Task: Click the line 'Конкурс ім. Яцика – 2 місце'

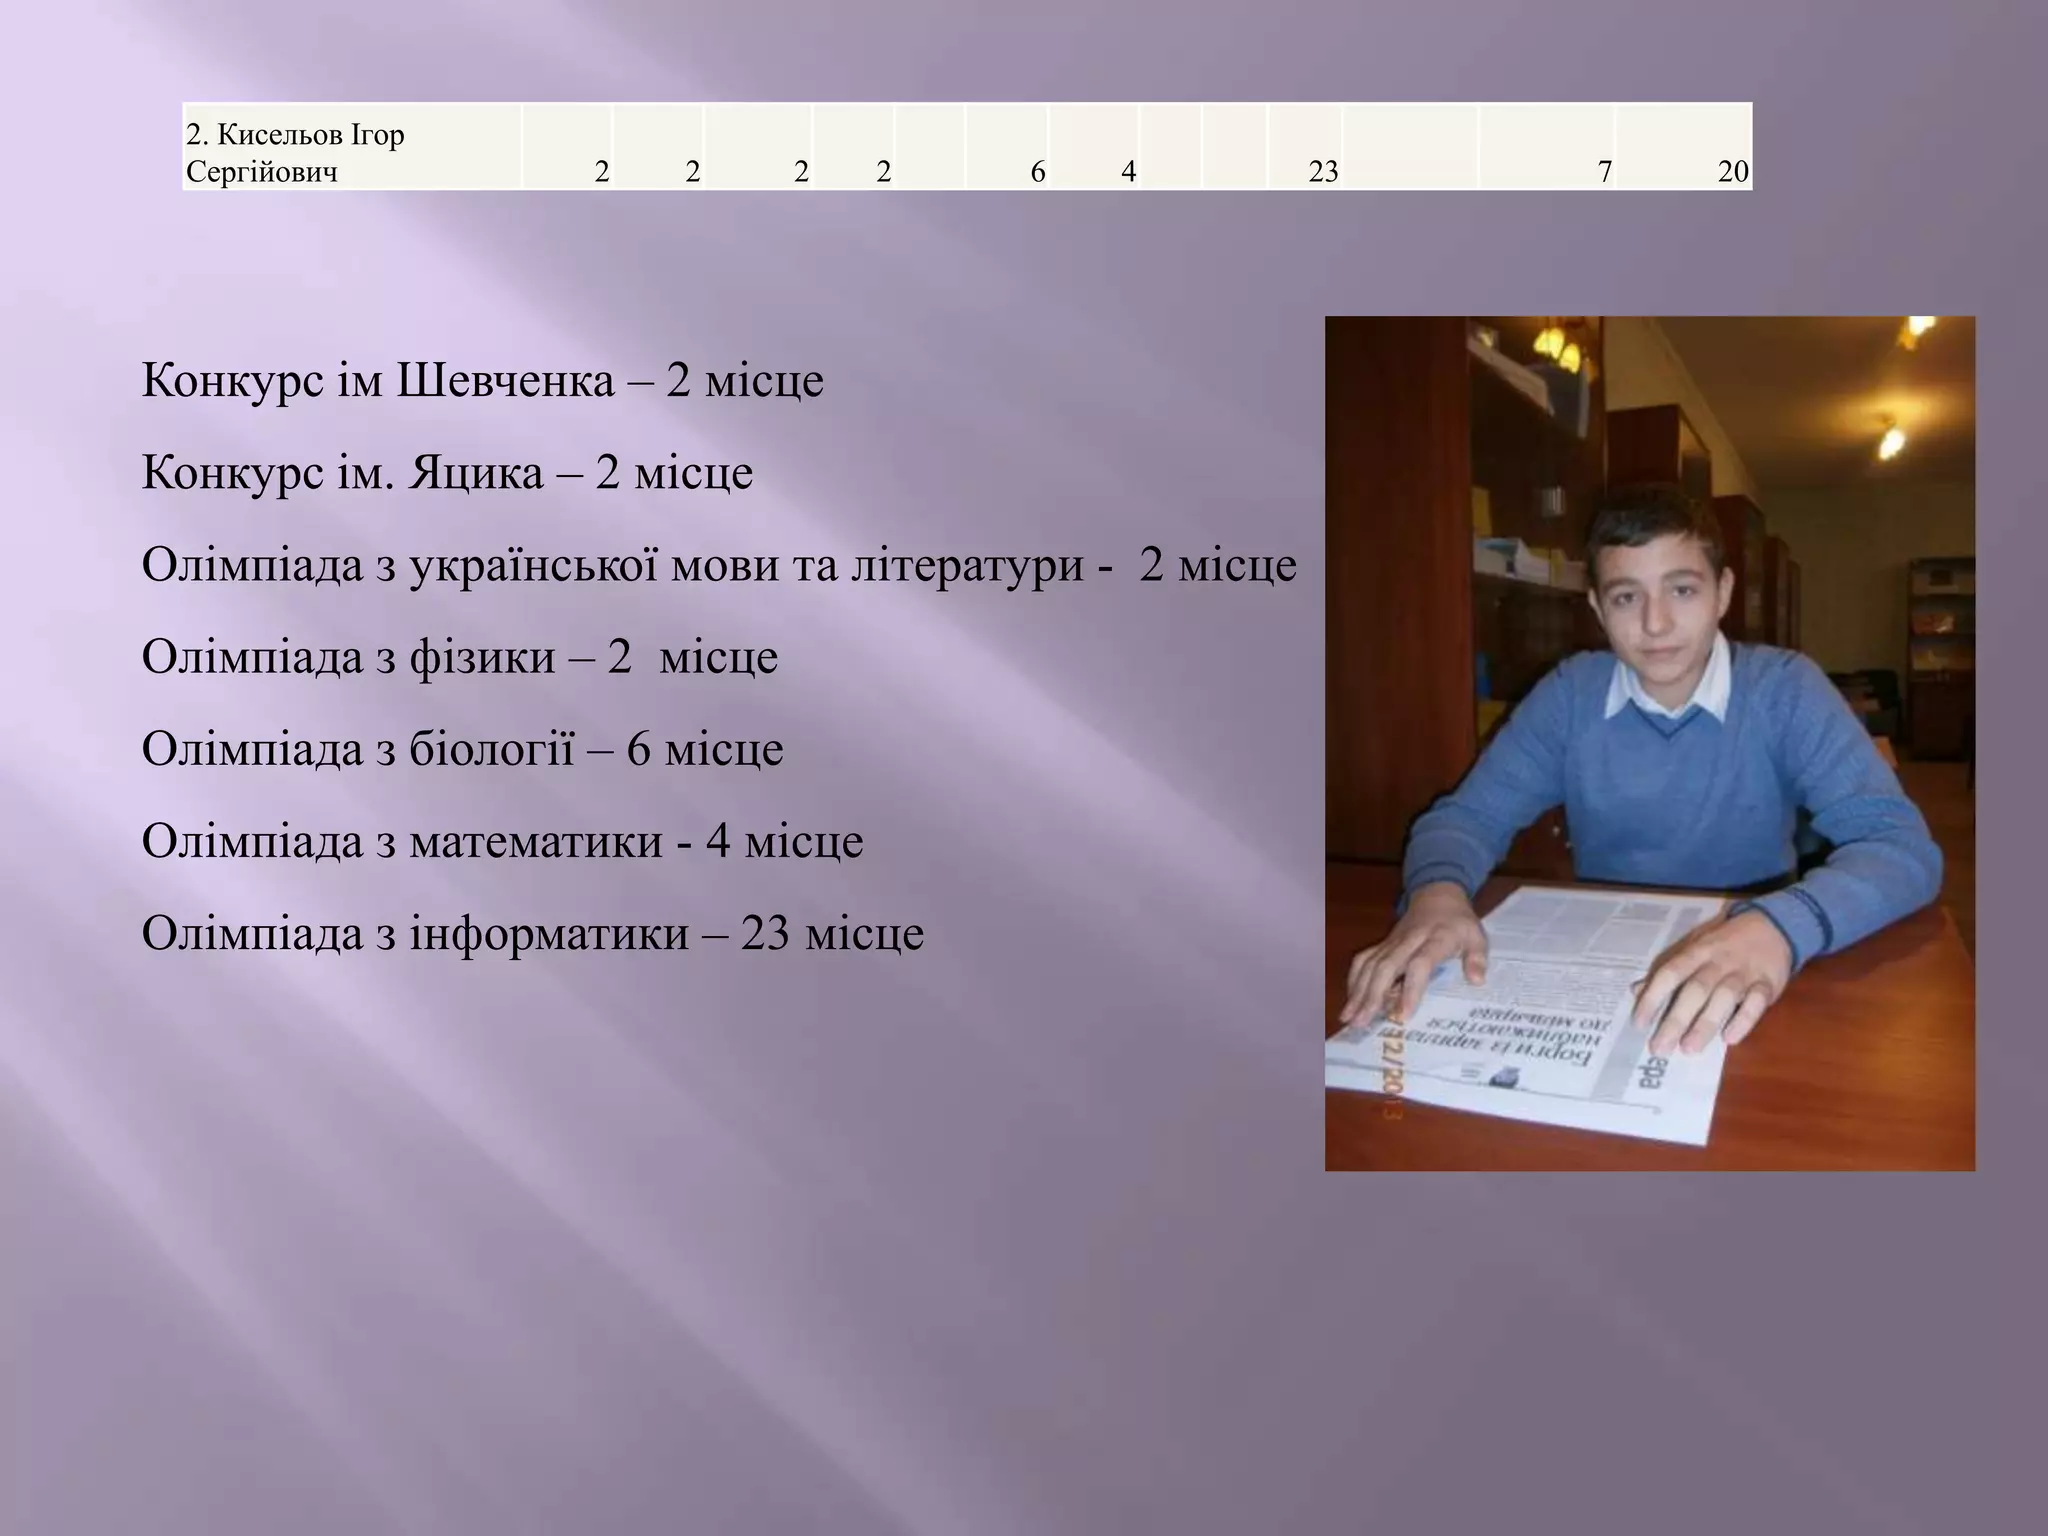Action: click(x=447, y=473)
